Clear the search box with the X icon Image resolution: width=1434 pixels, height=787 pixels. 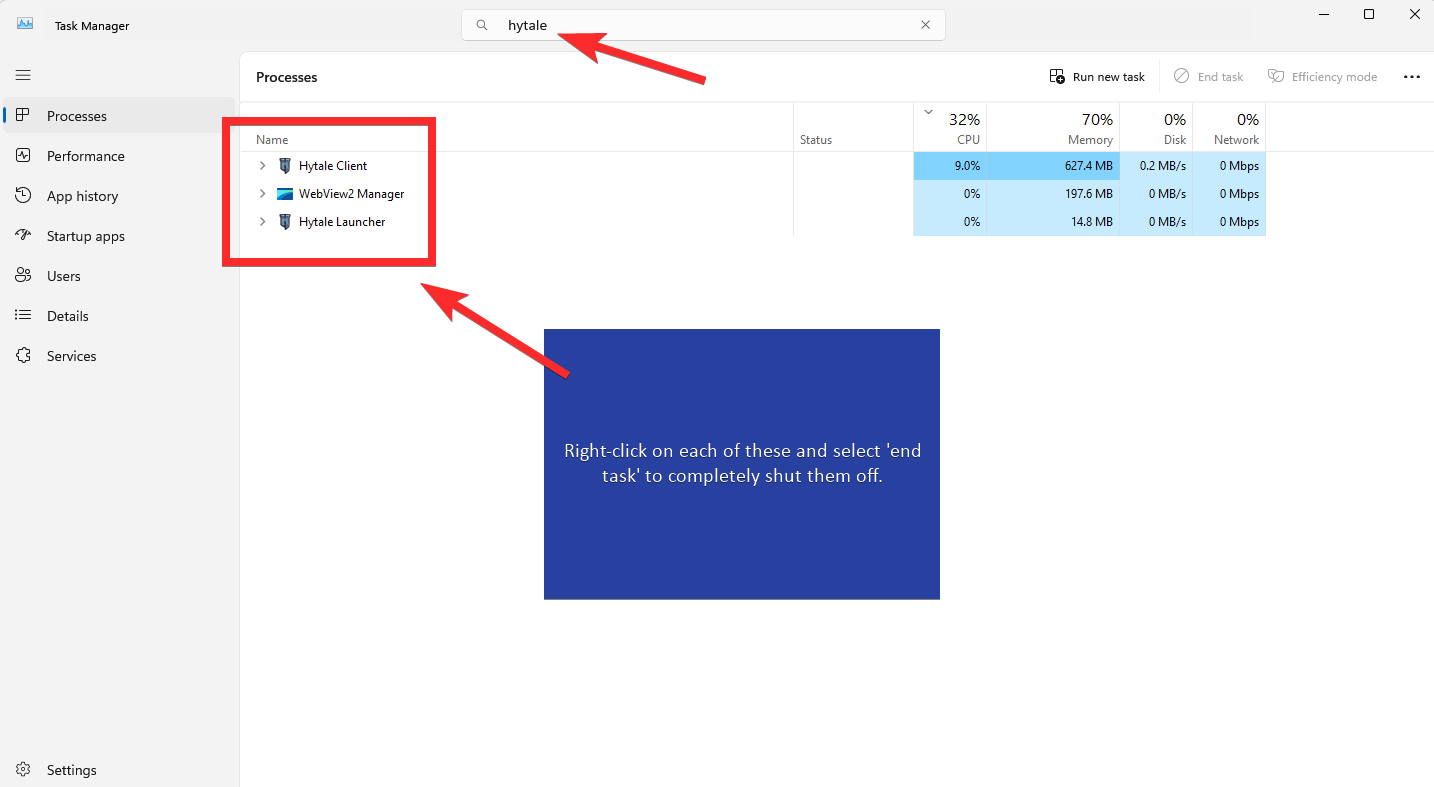point(925,25)
